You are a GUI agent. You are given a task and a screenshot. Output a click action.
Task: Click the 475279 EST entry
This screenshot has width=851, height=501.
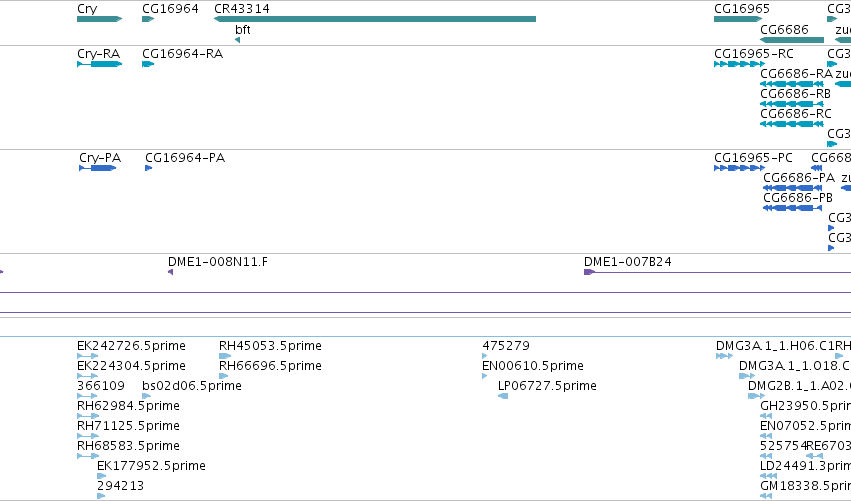[x=485, y=356]
